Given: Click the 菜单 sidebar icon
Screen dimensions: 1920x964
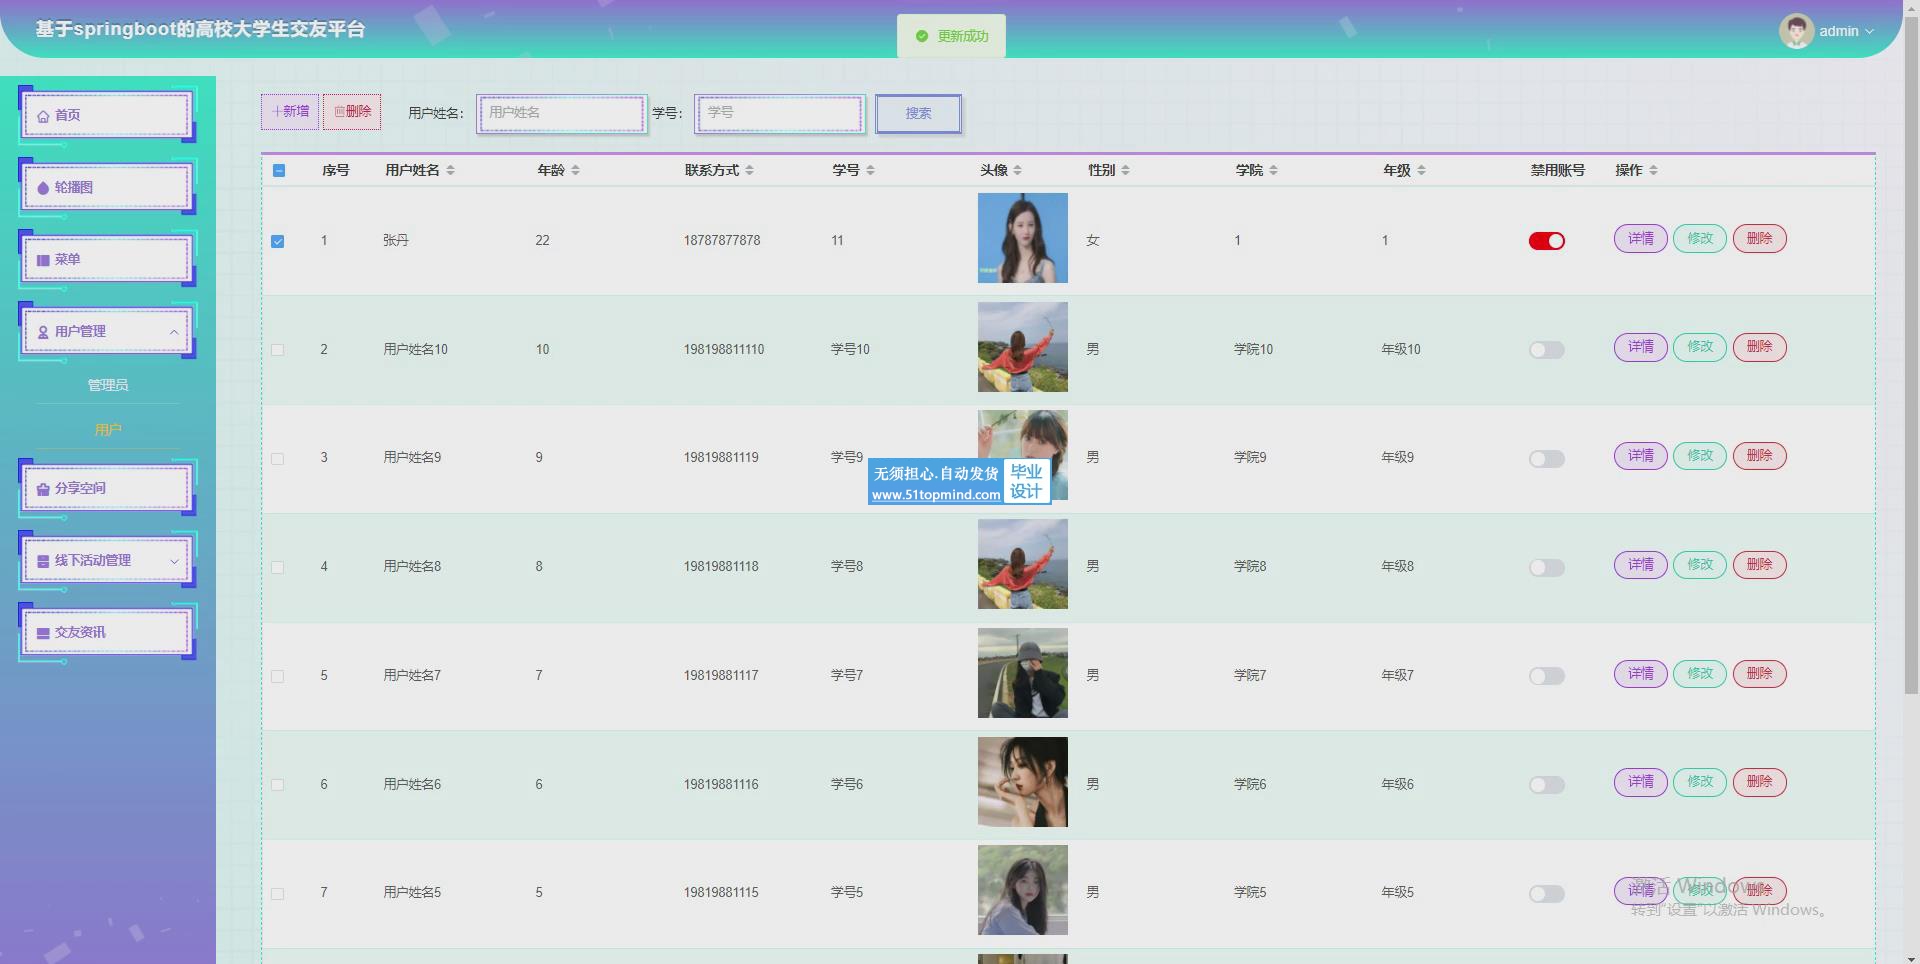Looking at the screenshot, I should [x=43, y=260].
